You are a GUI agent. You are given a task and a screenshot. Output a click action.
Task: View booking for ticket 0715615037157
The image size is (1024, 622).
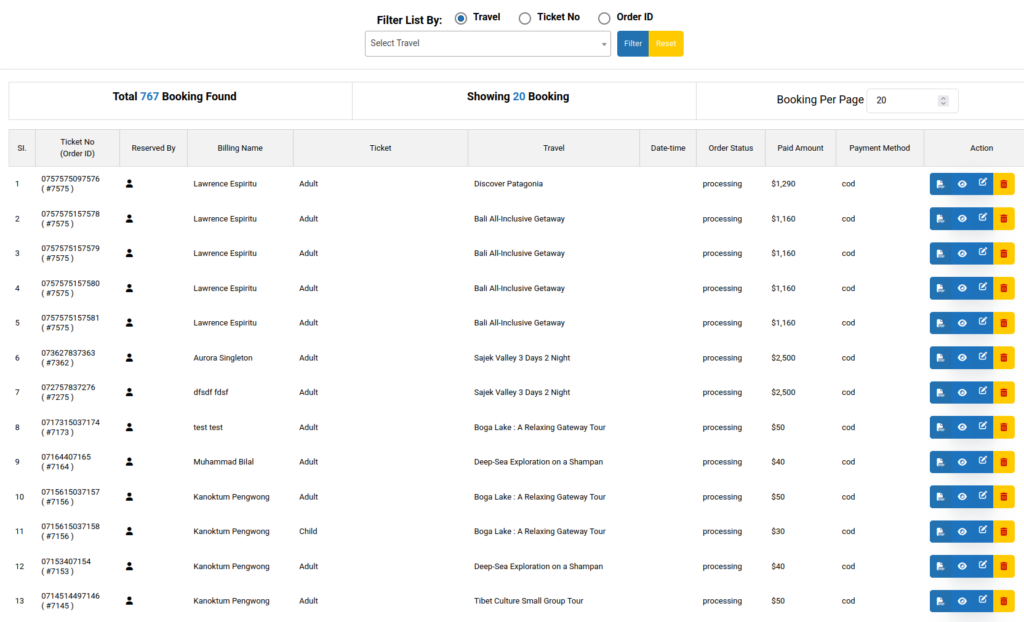coord(962,497)
